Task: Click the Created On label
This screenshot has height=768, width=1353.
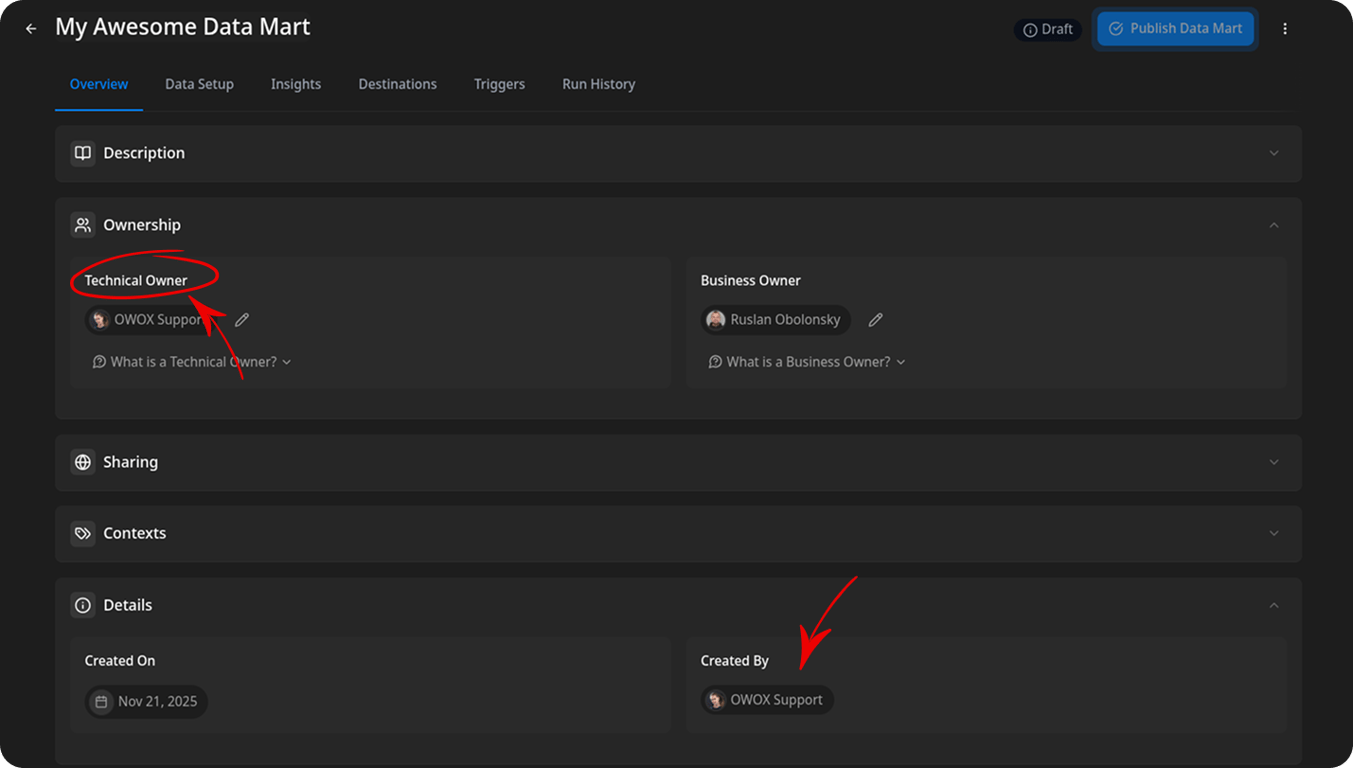Action: click(120, 661)
